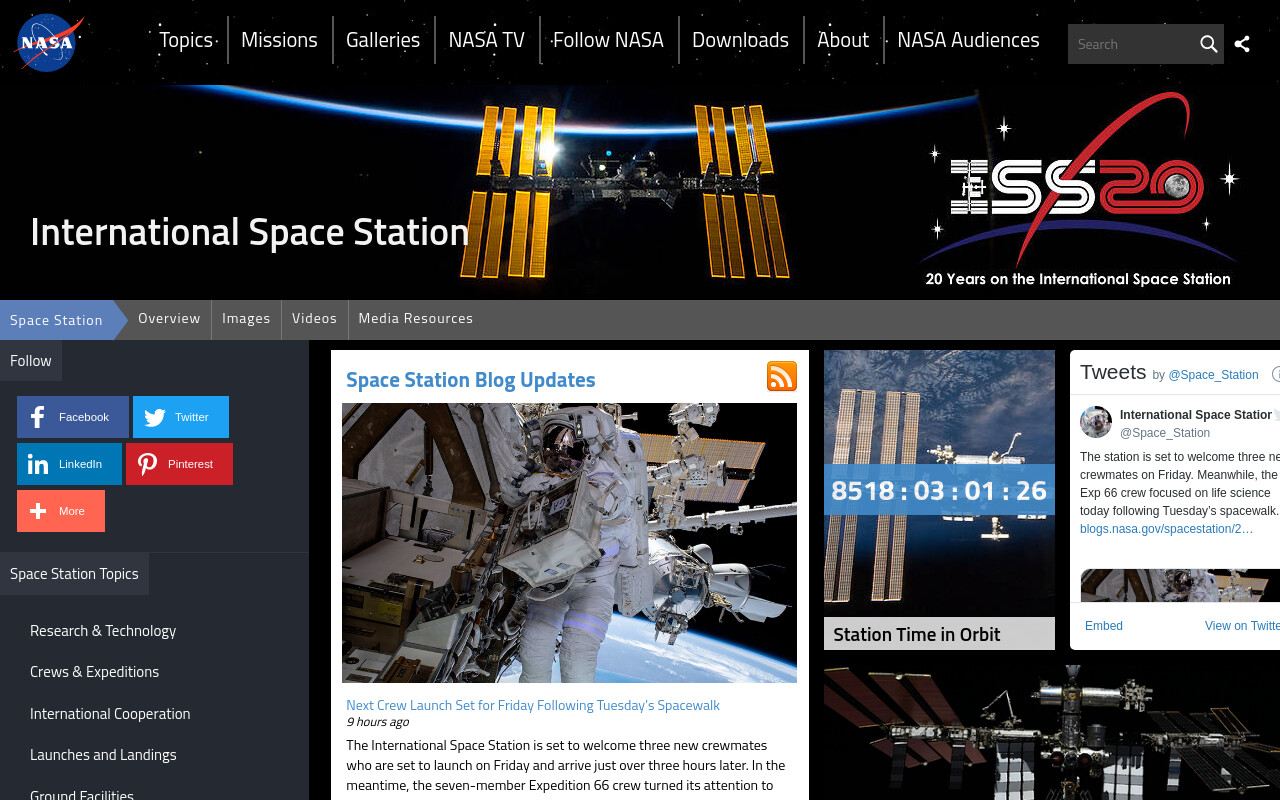
Task: Click the Space Station profile avatar in Tweets
Action: tap(1096, 422)
